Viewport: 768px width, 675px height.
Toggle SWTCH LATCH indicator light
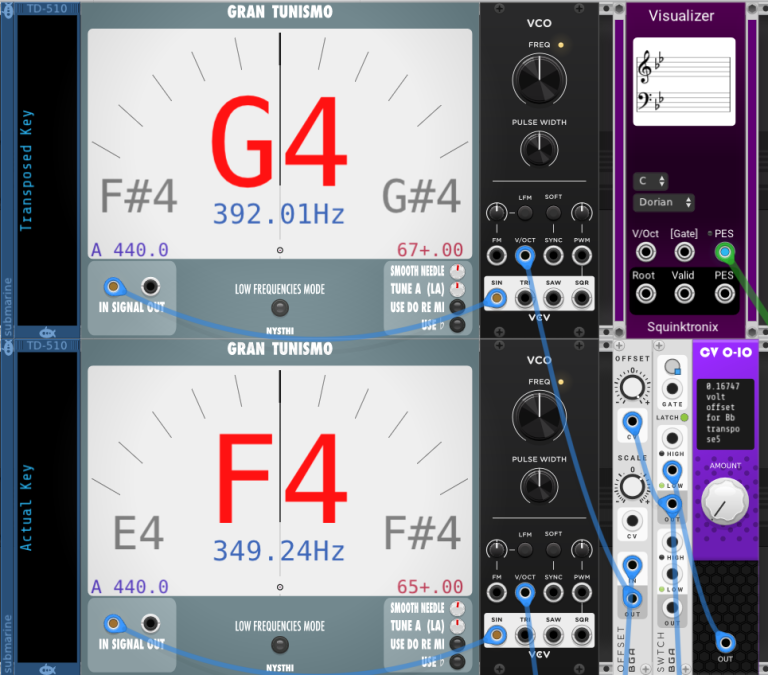684,417
